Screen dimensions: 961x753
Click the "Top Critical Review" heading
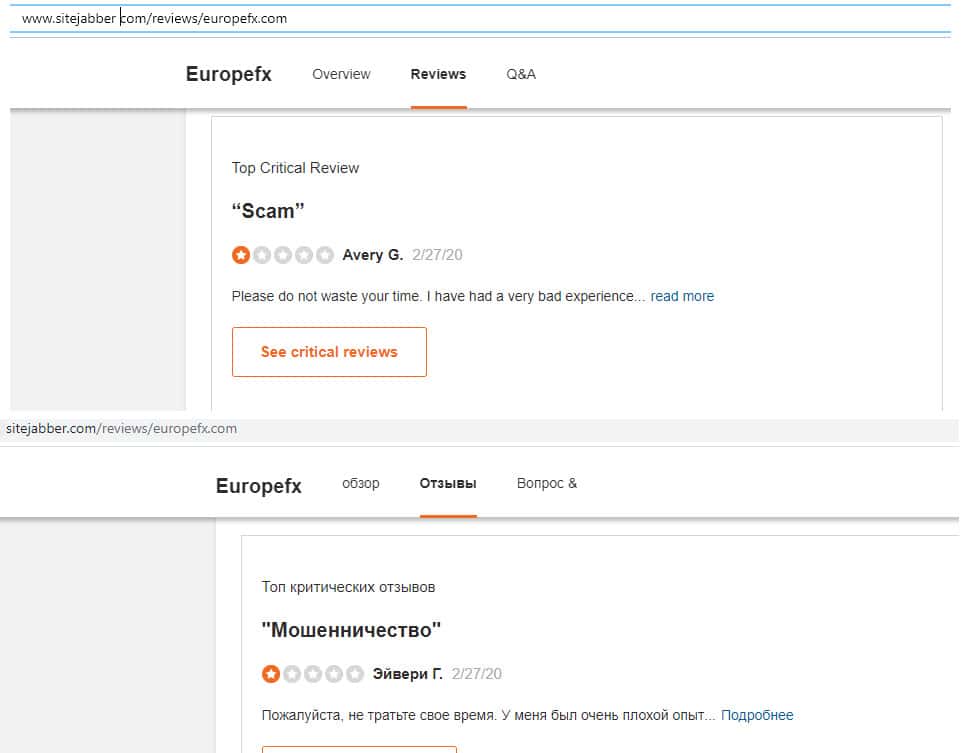click(295, 168)
